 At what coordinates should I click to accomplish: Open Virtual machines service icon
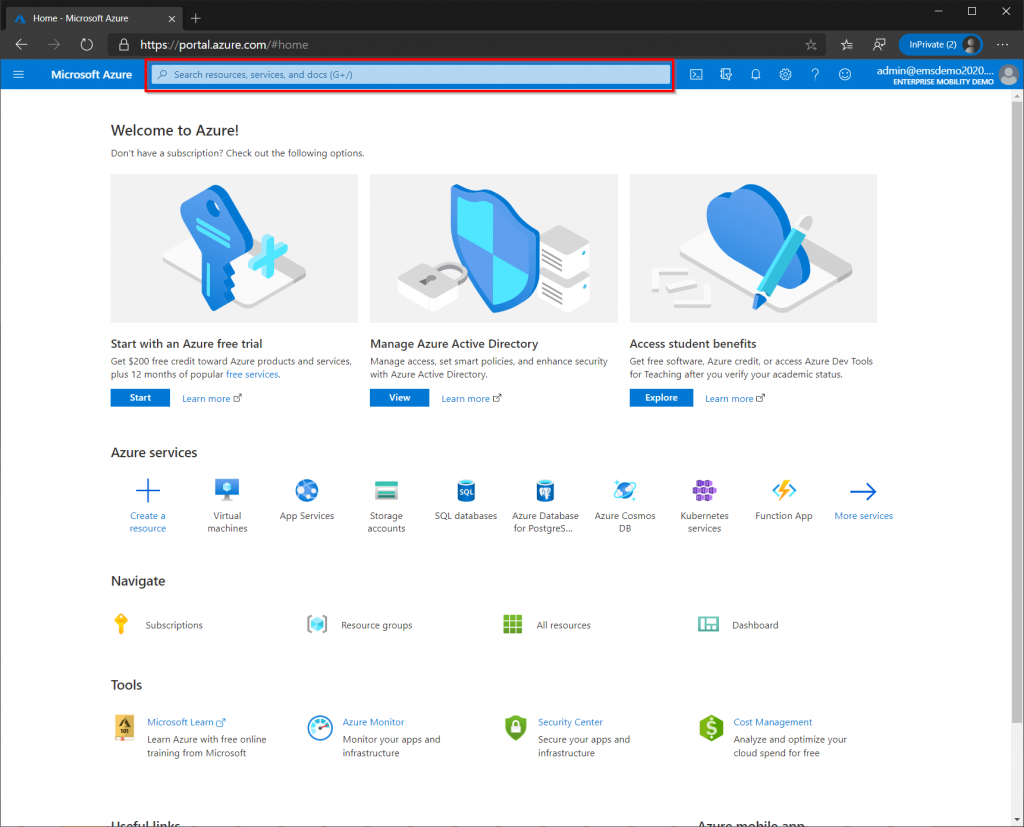[227, 490]
